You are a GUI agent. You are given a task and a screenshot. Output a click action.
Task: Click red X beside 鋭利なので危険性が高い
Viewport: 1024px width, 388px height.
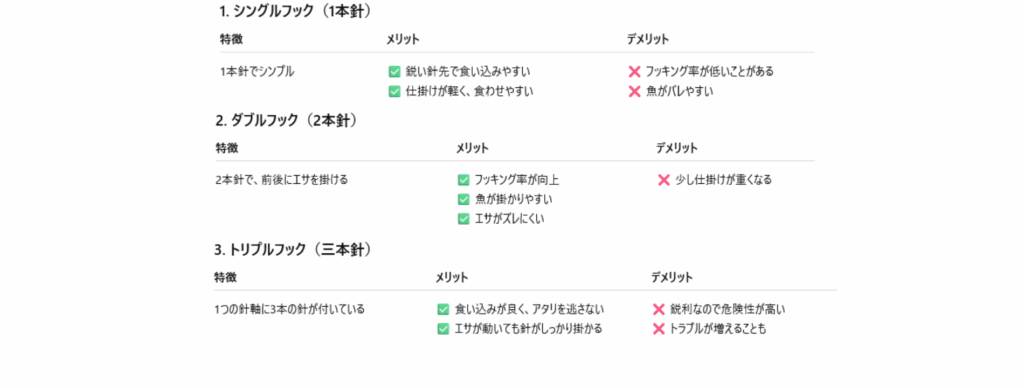click(659, 309)
